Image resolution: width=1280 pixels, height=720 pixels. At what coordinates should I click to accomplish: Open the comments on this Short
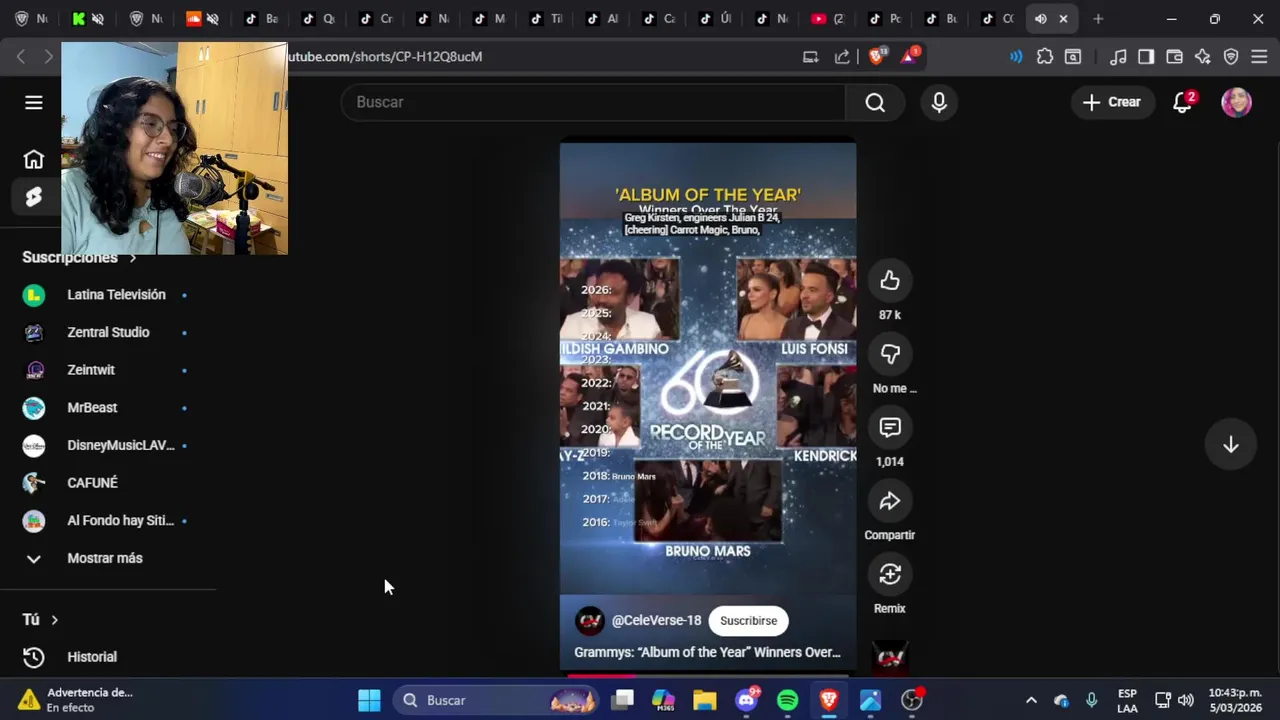coord(890,428)
